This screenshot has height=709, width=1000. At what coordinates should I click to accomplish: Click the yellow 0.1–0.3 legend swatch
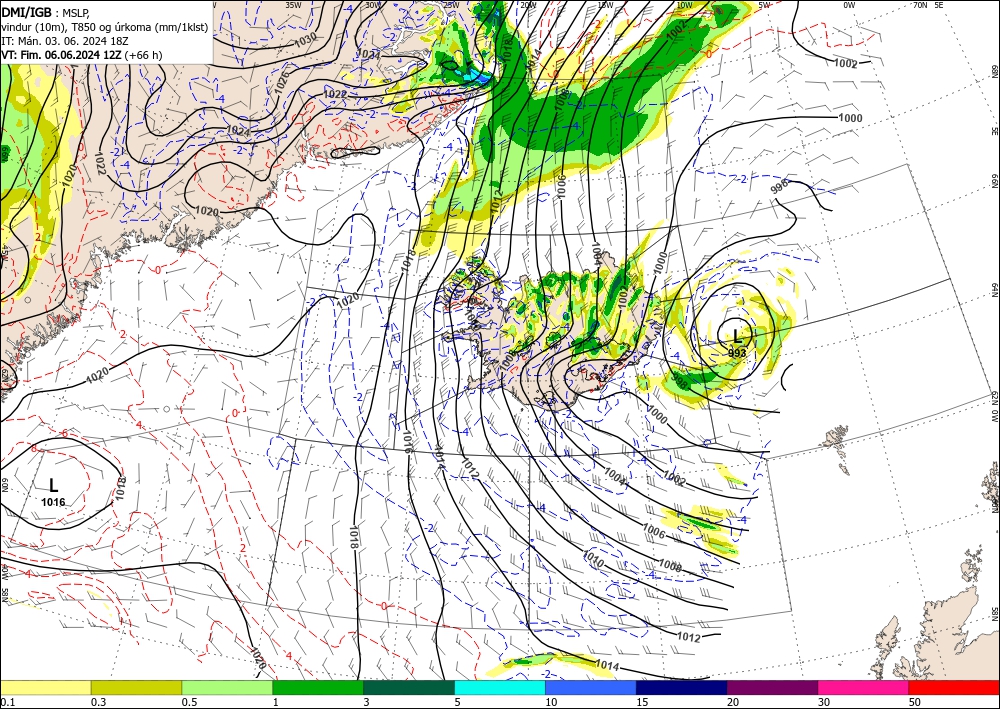coord(45,687)
